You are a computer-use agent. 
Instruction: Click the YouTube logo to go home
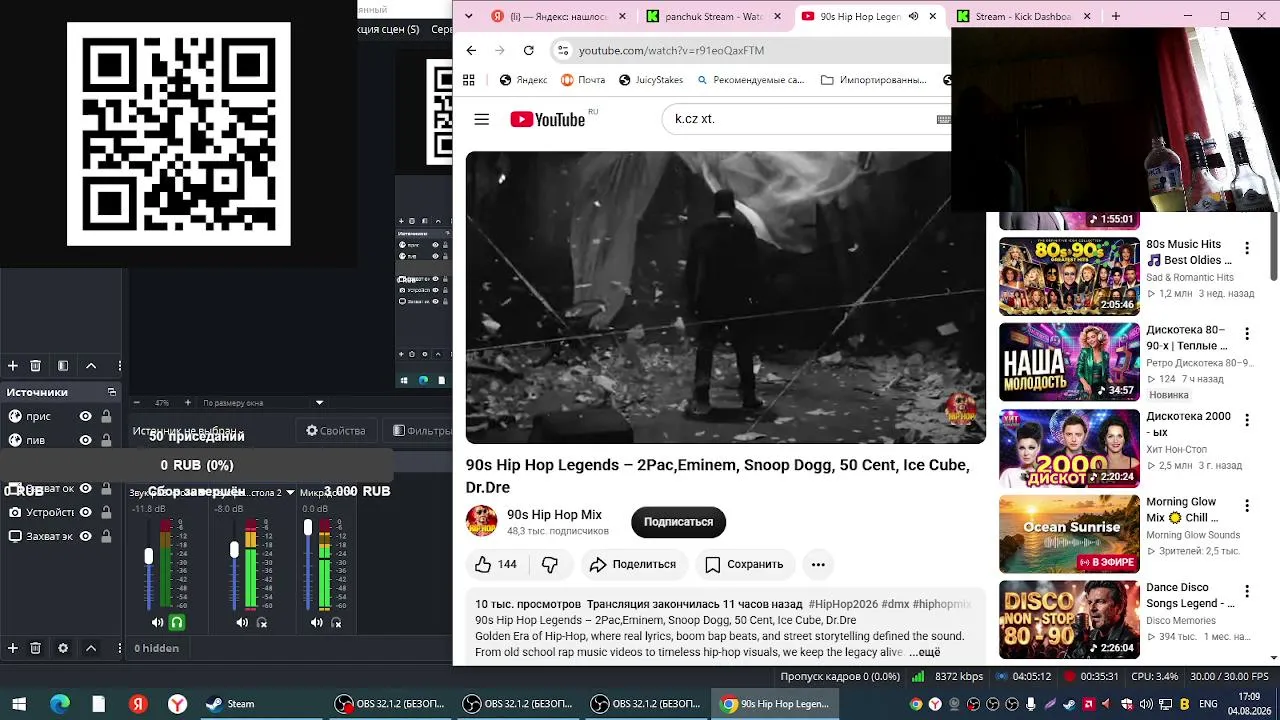[x=548, y=120]
